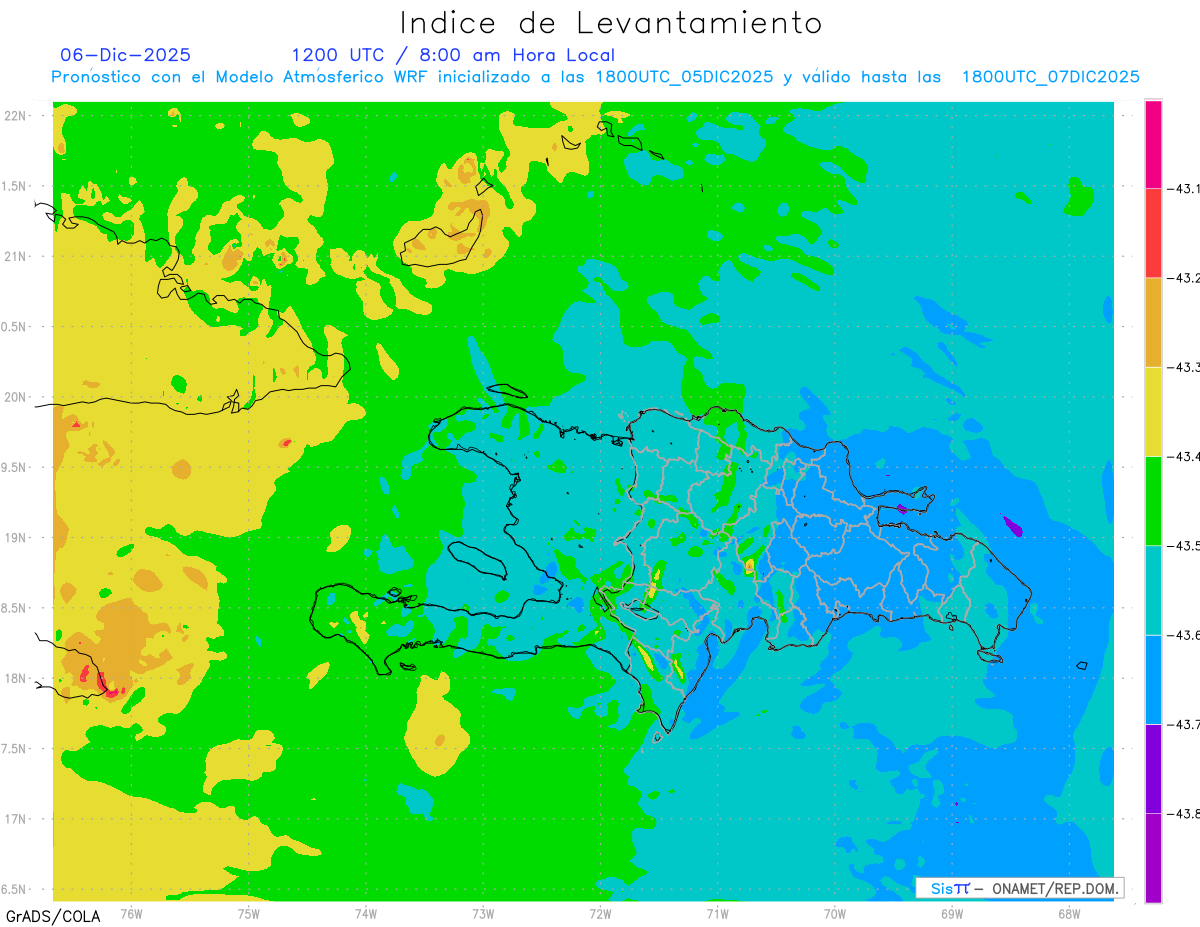
Task: Click the '7.5N' latitude axis label
Action: [x=13, y=749]
